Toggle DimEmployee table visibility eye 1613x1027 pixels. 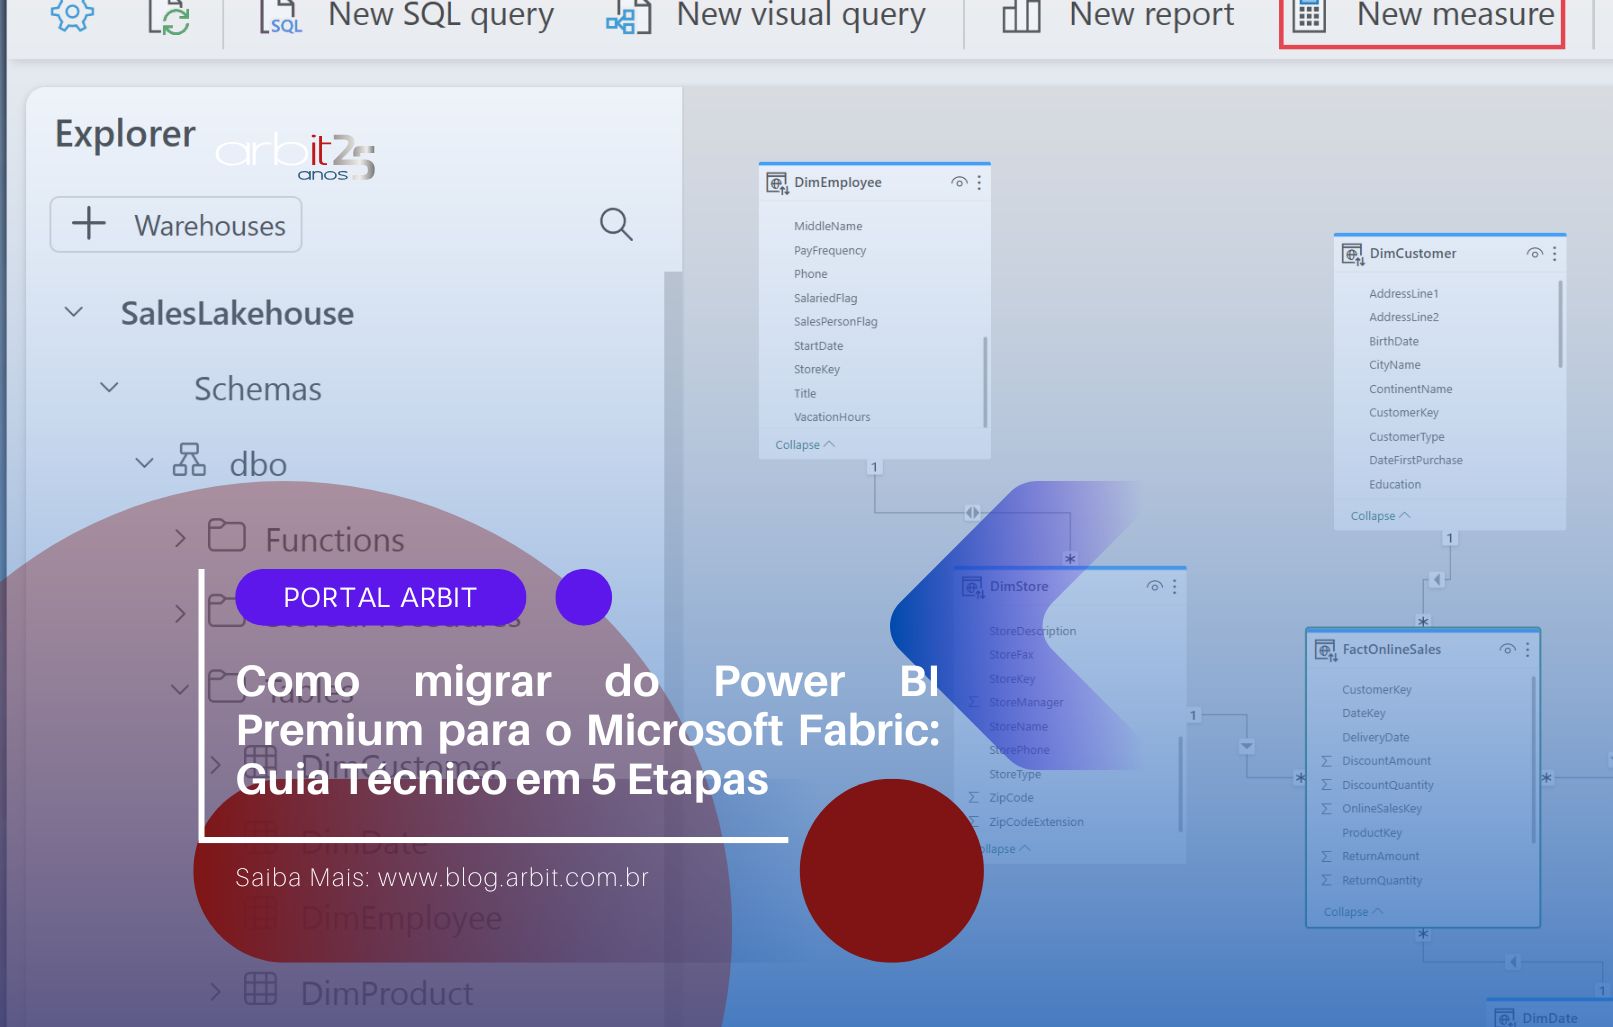[959, 182]
